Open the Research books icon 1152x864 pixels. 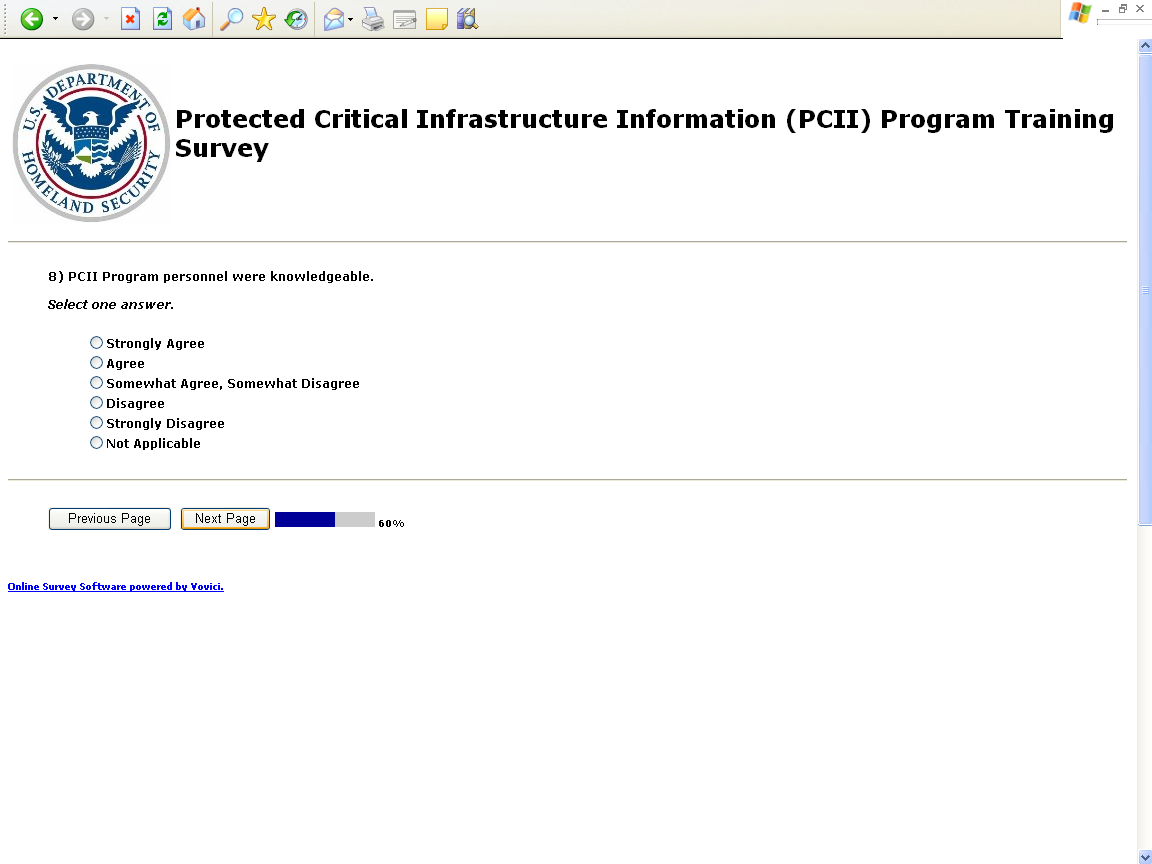pos(467,19)
